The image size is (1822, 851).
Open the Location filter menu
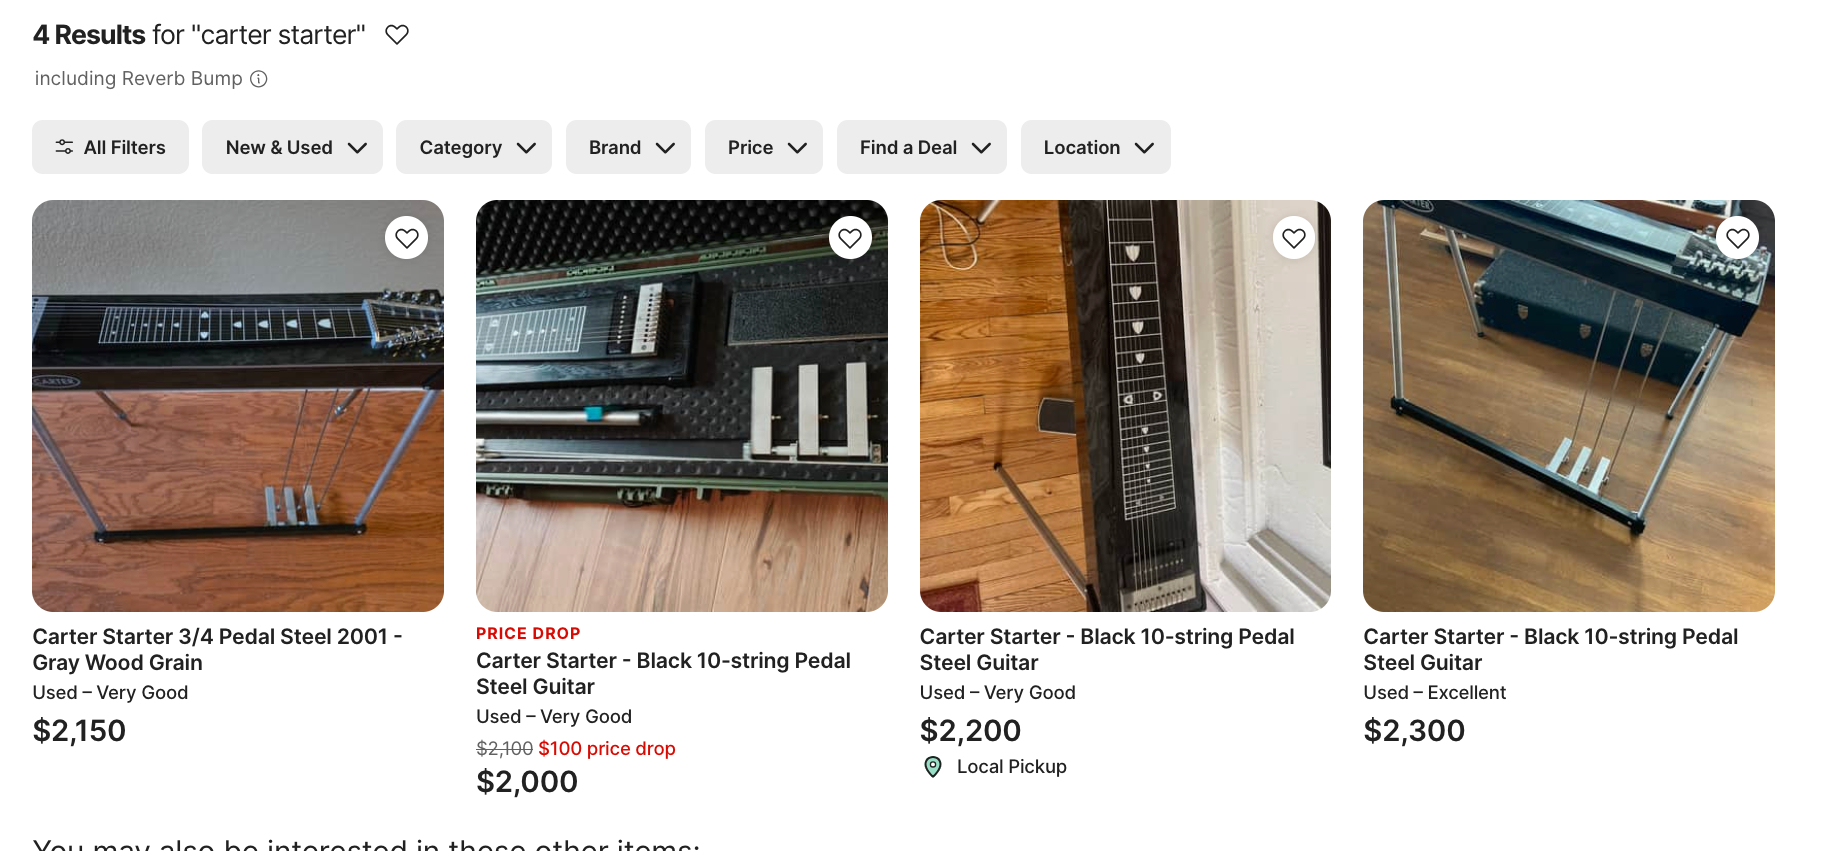pos(1095,147)
